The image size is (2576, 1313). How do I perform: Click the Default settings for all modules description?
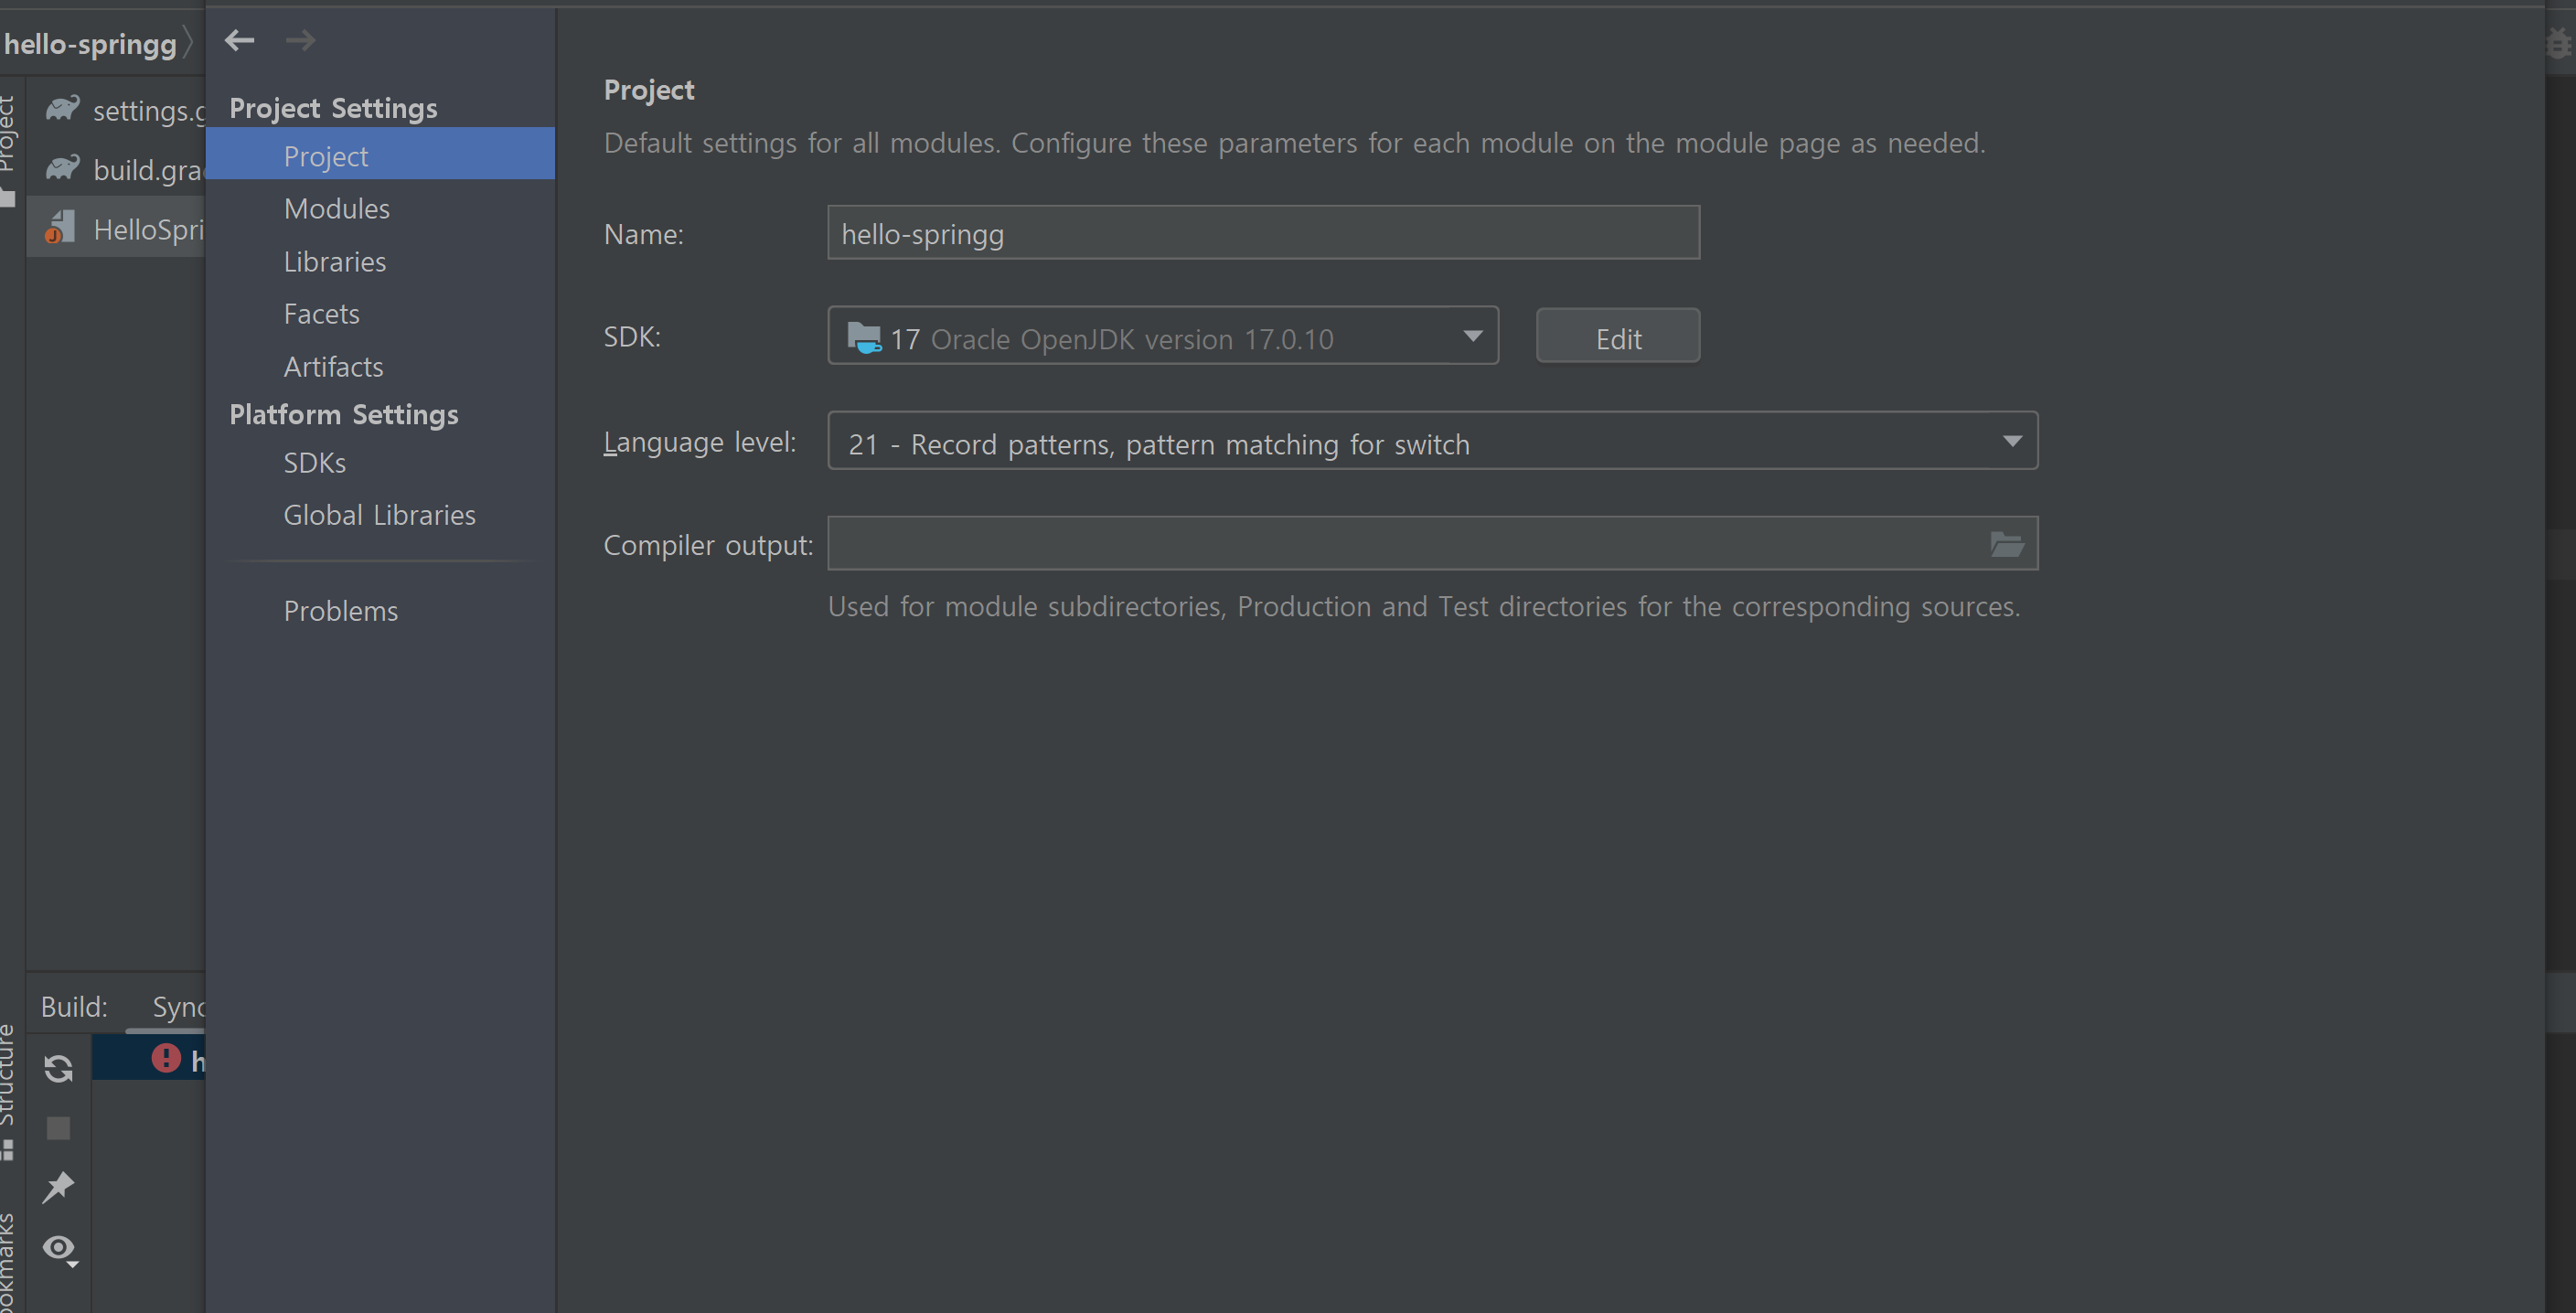tap(1294, 143)
